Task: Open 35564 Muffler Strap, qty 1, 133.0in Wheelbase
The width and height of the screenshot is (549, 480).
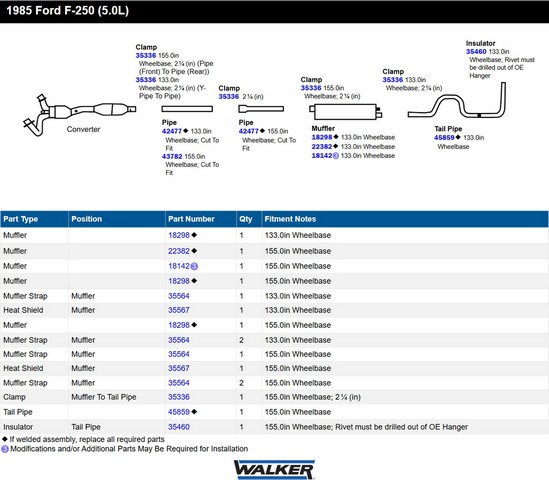Action: coord(179,296)
